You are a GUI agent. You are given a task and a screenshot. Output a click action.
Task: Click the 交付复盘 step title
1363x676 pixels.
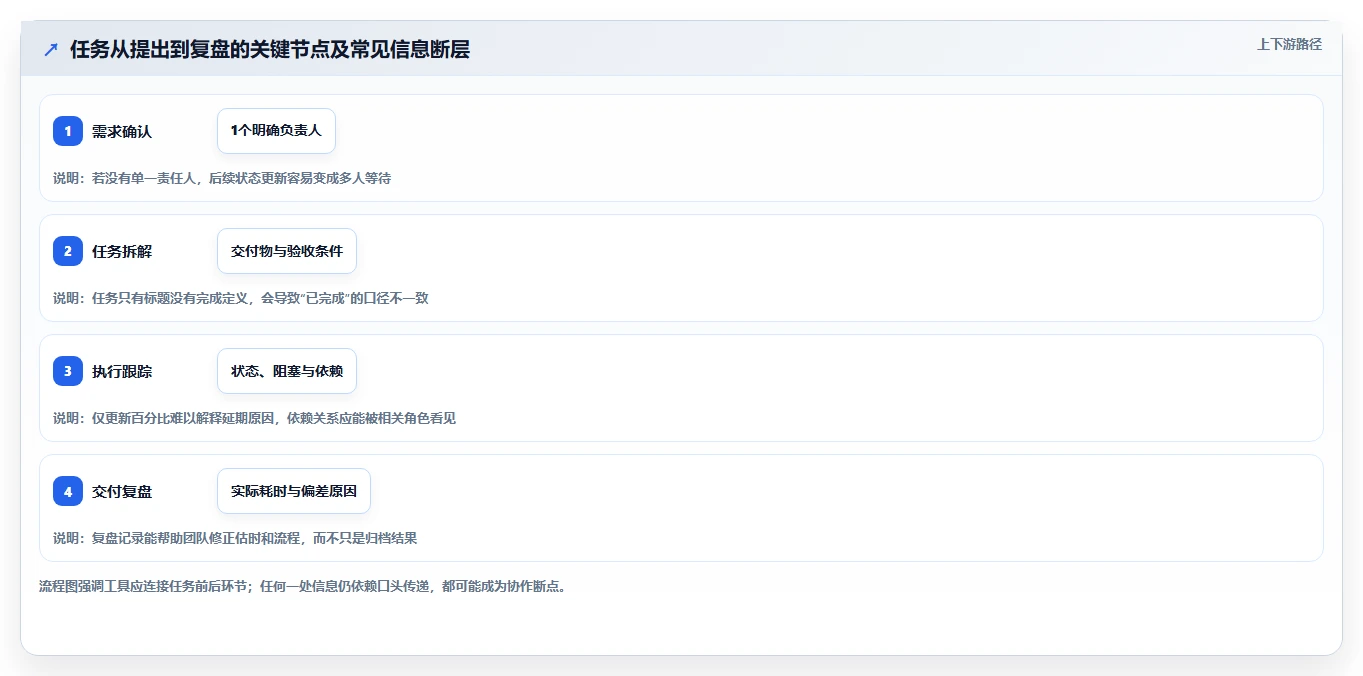[122, 491]
